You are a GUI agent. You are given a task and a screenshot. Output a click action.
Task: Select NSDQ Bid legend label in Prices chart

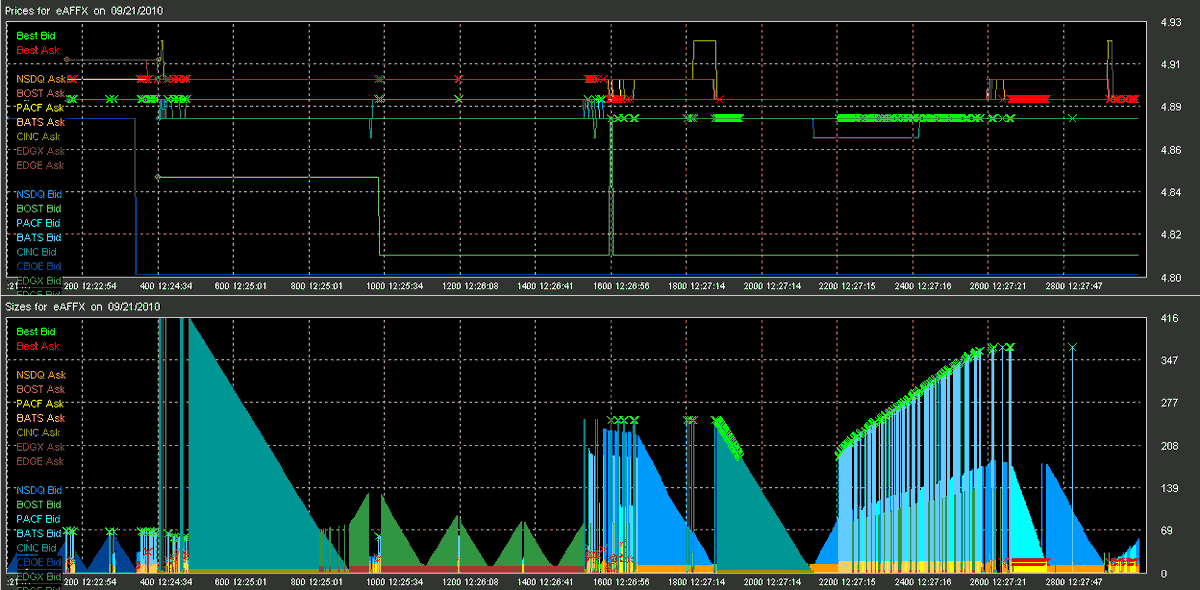tap(38, 194)
